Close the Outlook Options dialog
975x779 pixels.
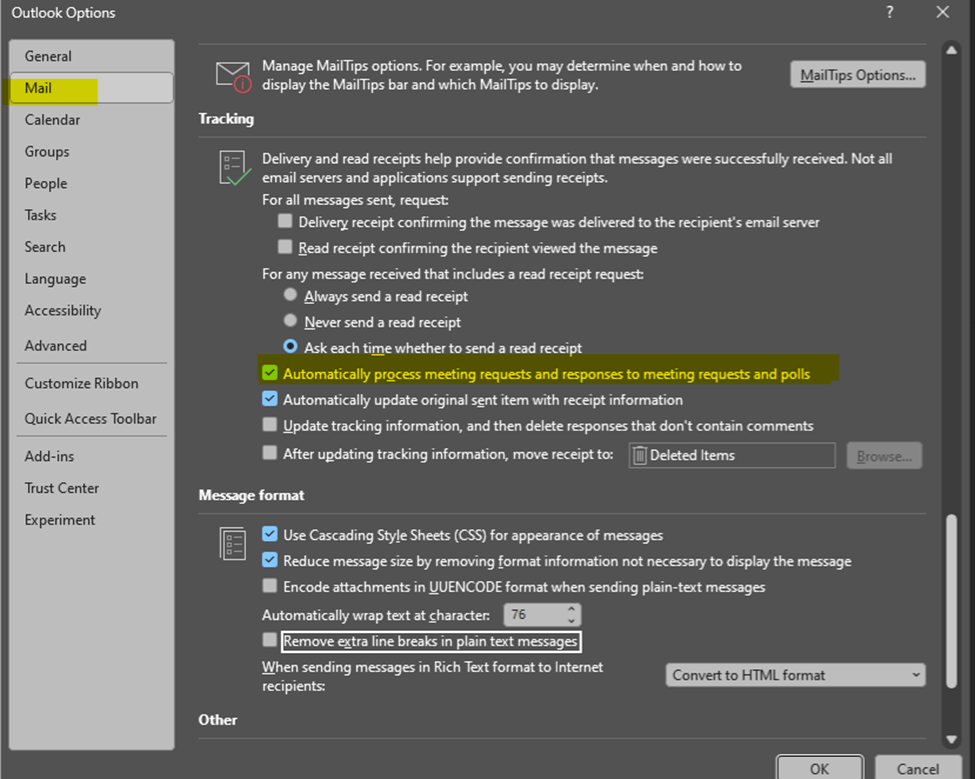943,12
